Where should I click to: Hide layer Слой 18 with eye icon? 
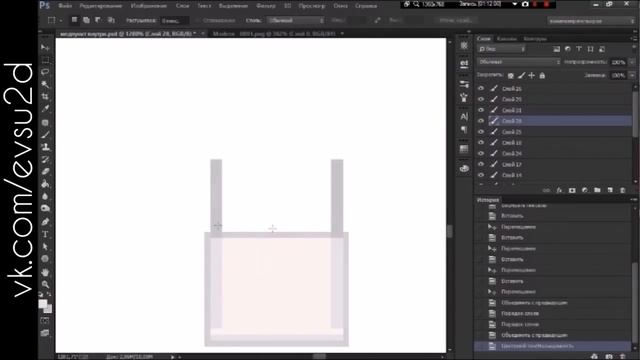click(x=481, y=142)
